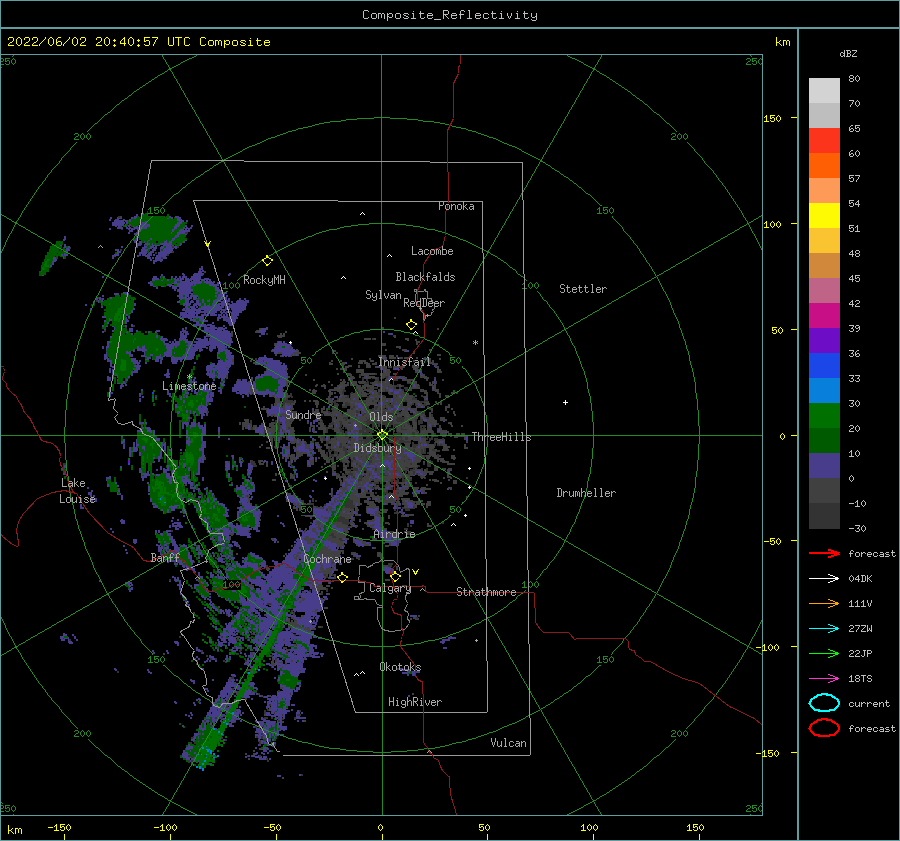This screenshot has width=900, height=841.
Task: Click the Calgary city label
Action: tap(390, 588)
